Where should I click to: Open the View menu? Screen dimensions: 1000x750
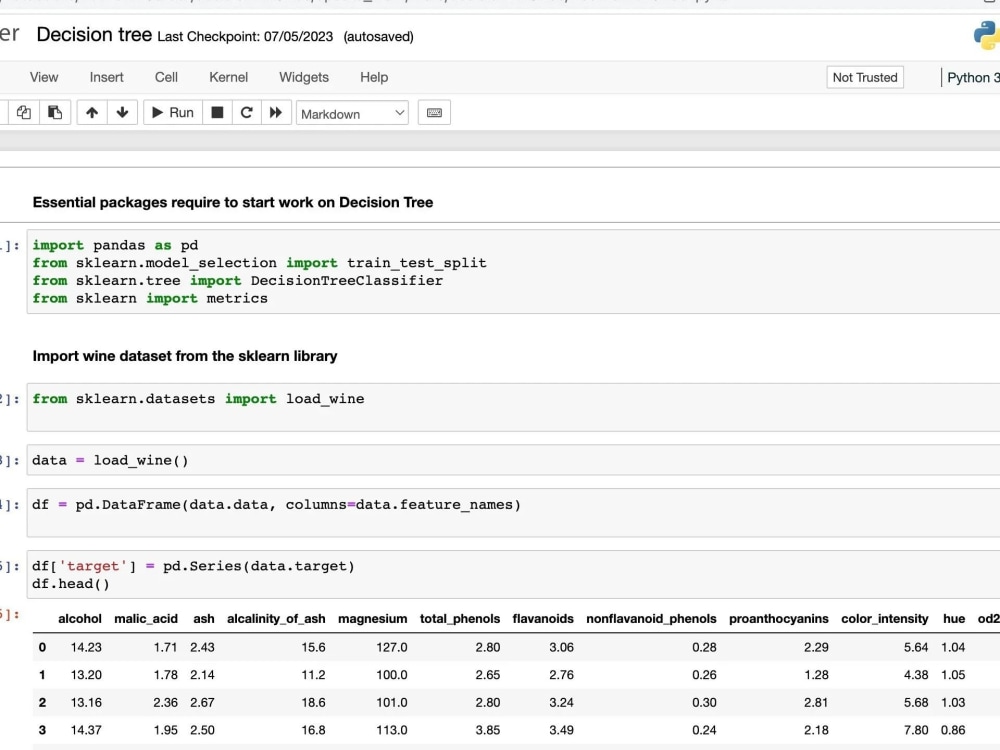(44, 77)
